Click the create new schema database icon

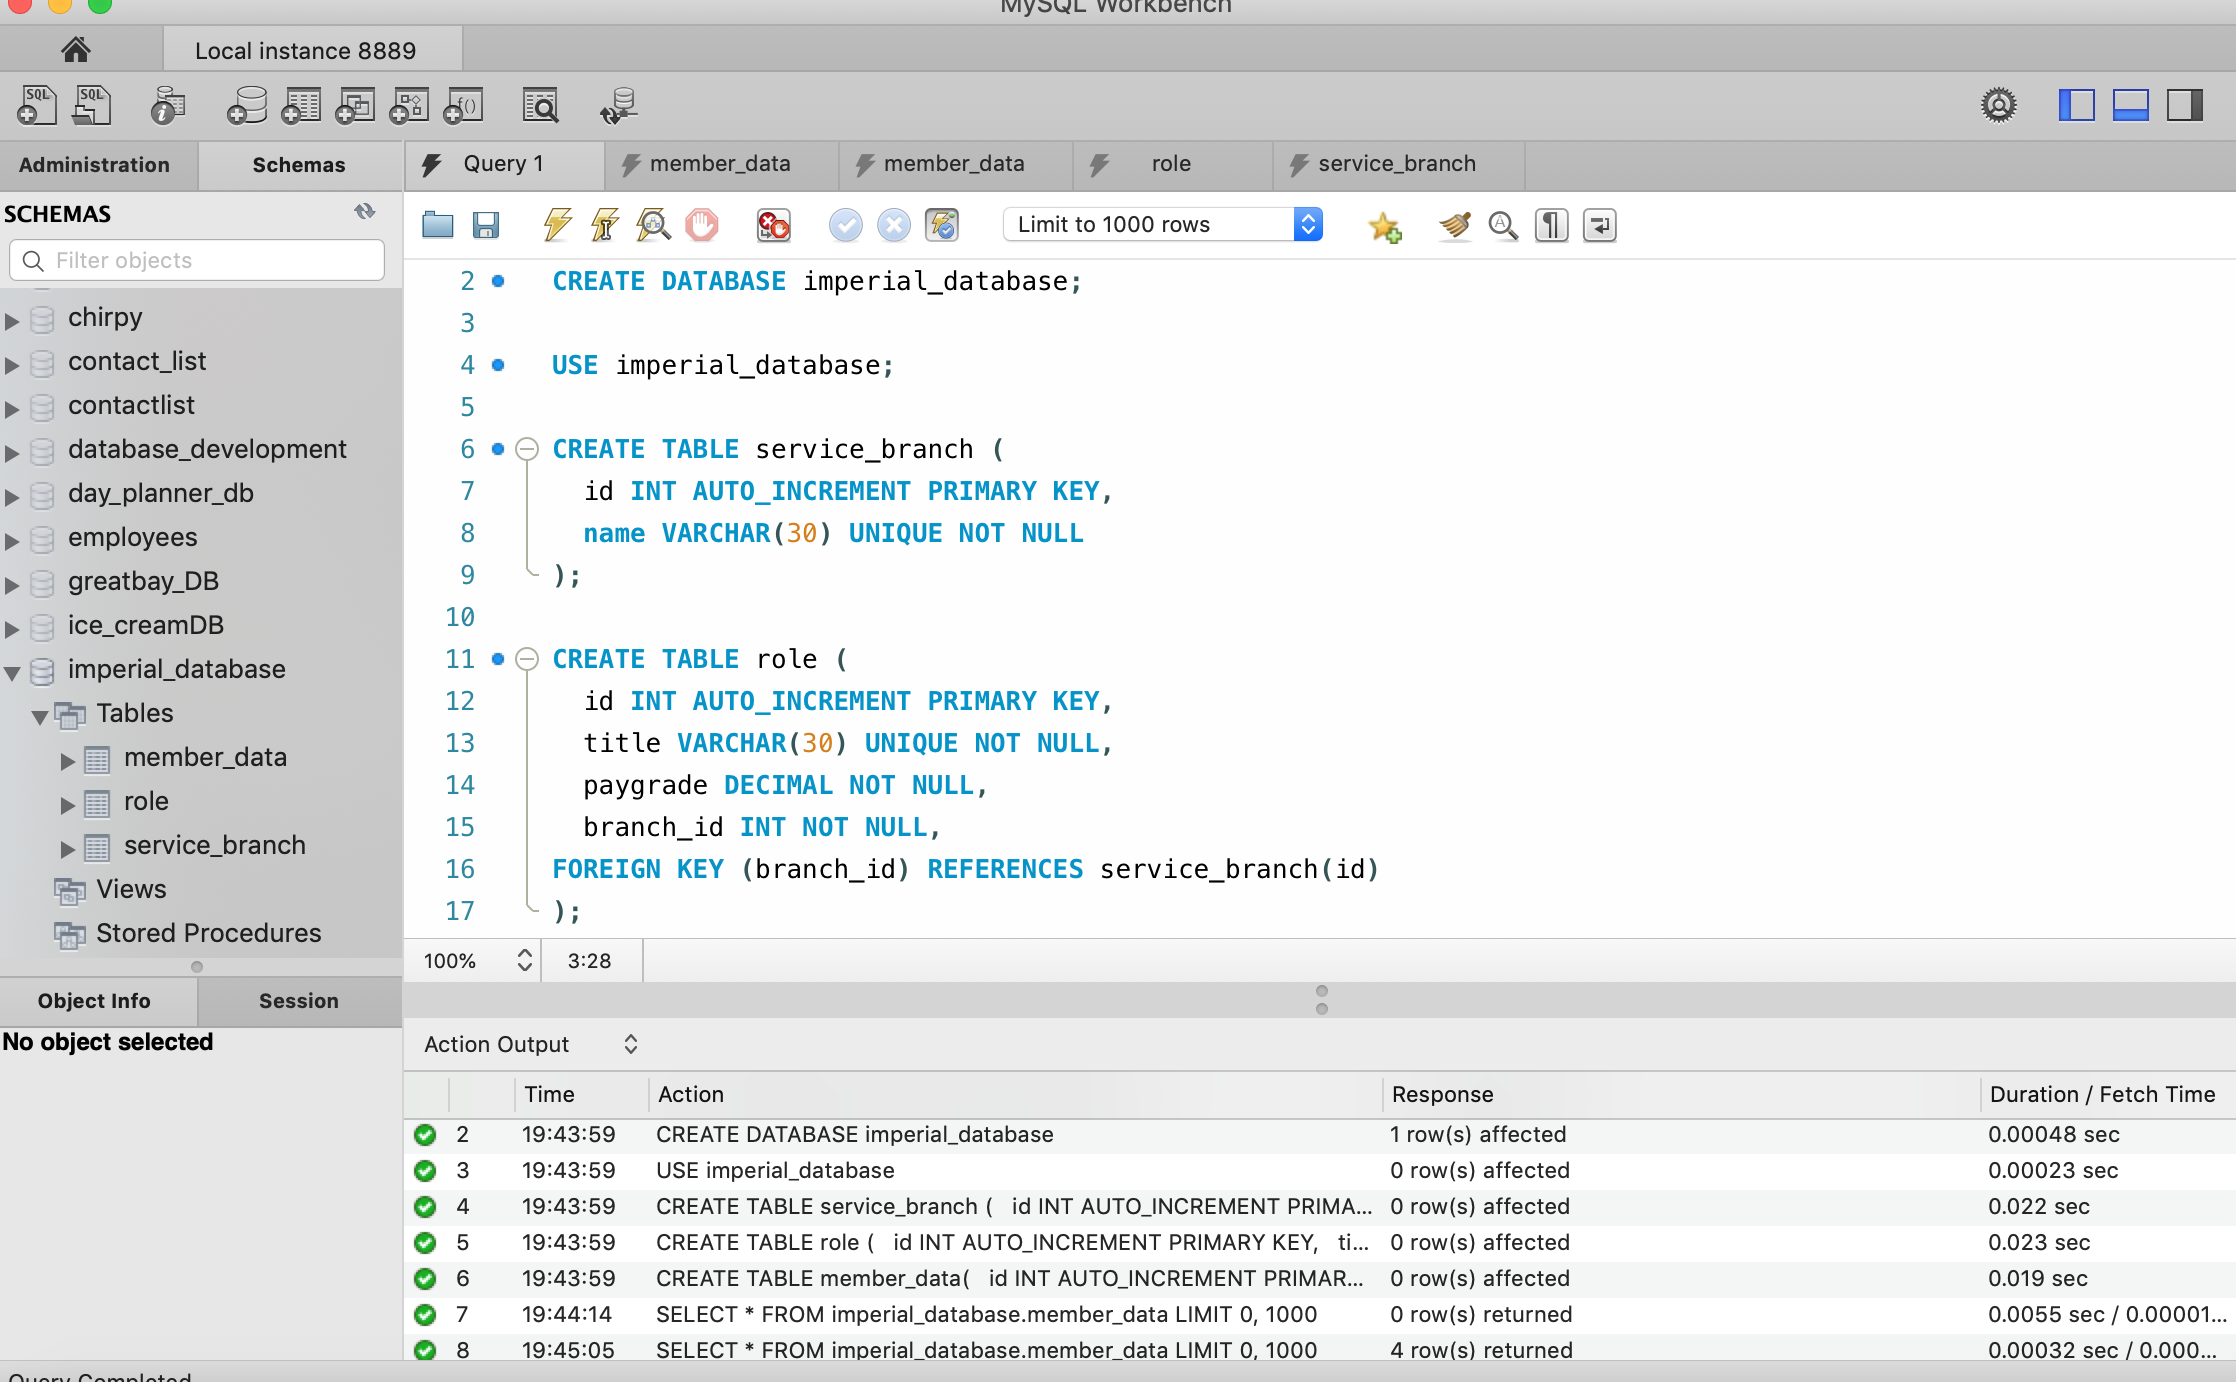tap(246, 105)
